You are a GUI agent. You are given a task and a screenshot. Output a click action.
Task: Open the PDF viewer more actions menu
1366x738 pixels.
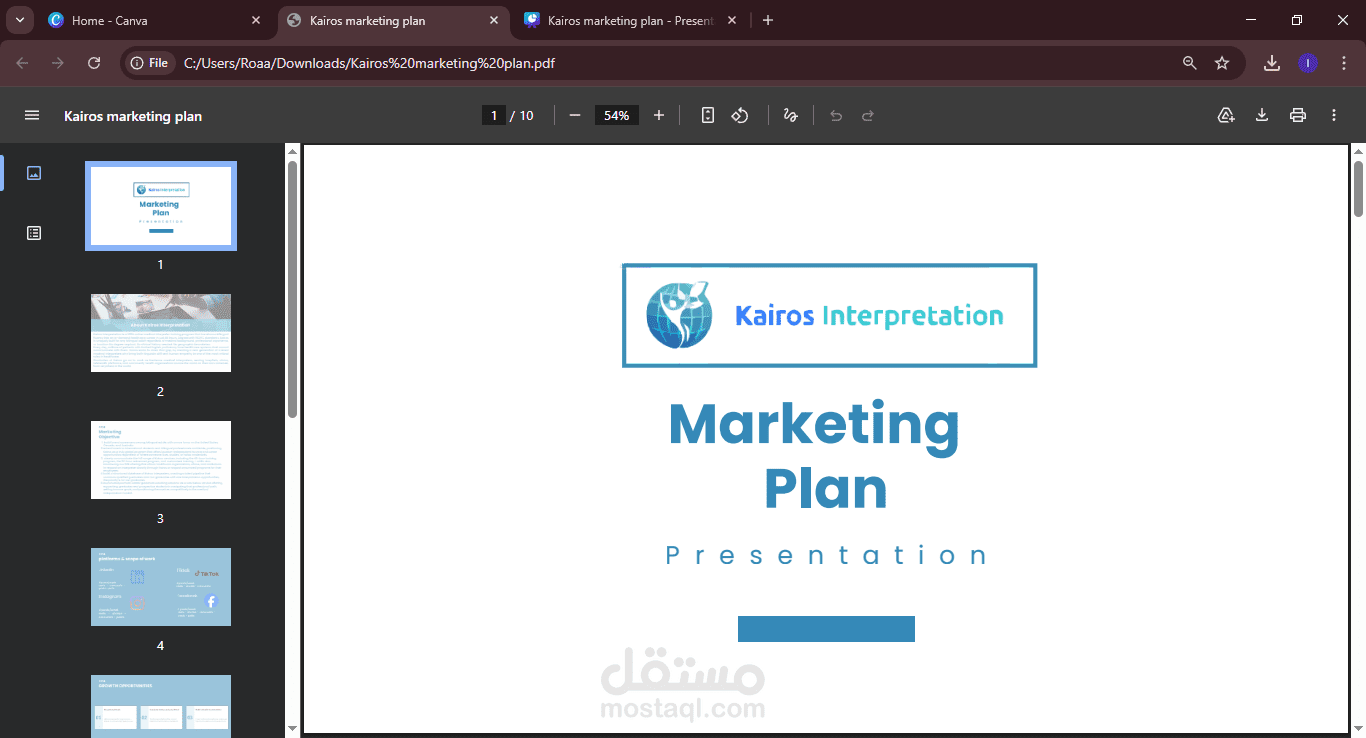click(1334, 116)
